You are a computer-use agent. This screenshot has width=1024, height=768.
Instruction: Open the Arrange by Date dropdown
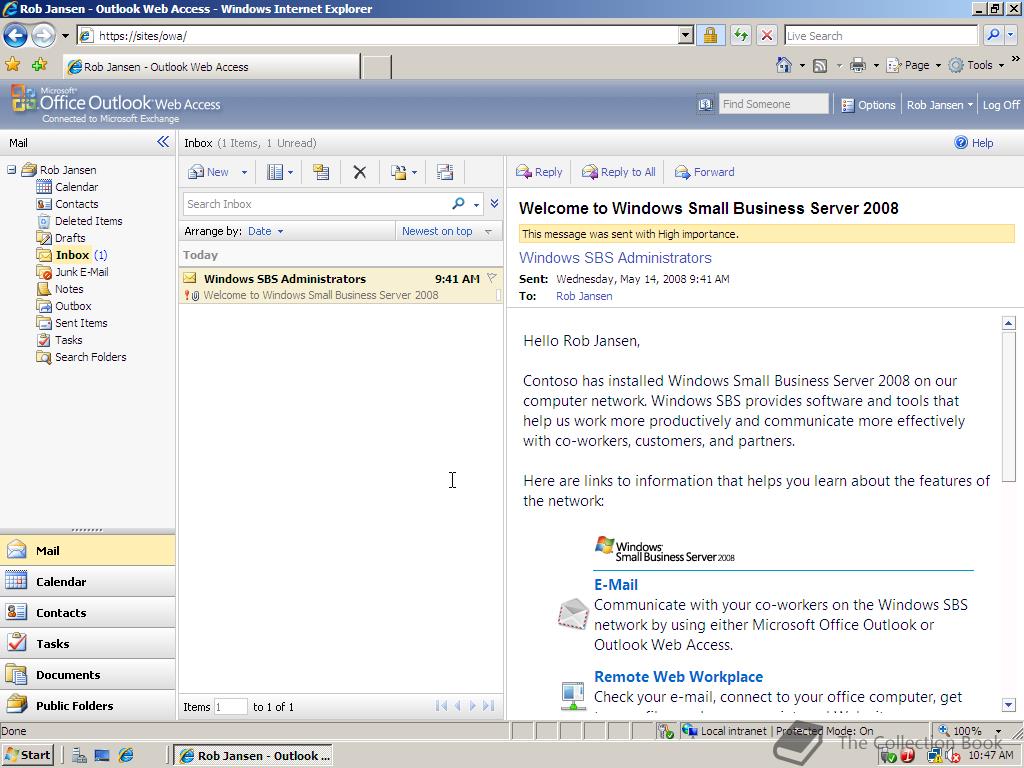[x=266, y=231]
